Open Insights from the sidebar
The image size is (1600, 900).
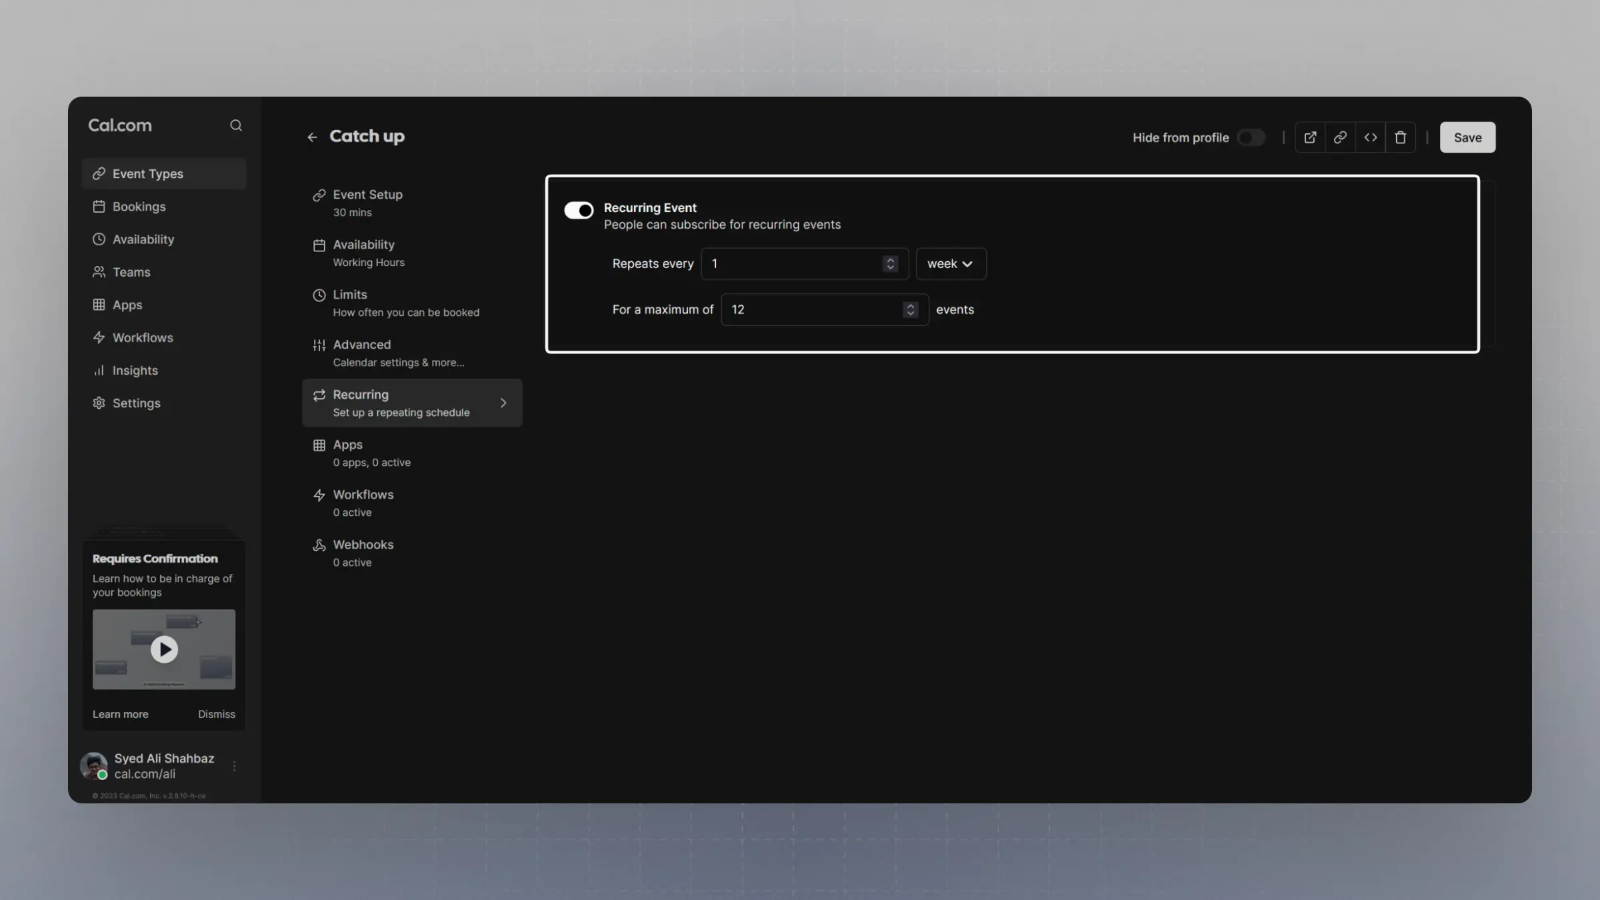(x=135, y=371)
